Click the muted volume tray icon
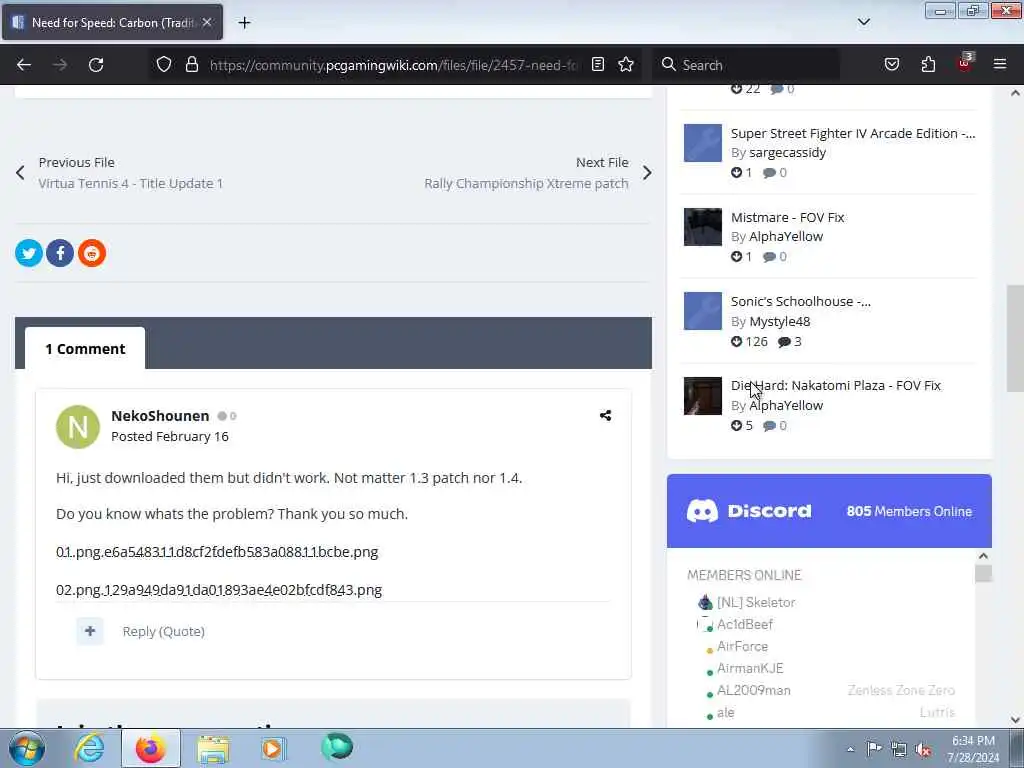The height and width of the screenshot is (768, 1024). pos(923,749)
